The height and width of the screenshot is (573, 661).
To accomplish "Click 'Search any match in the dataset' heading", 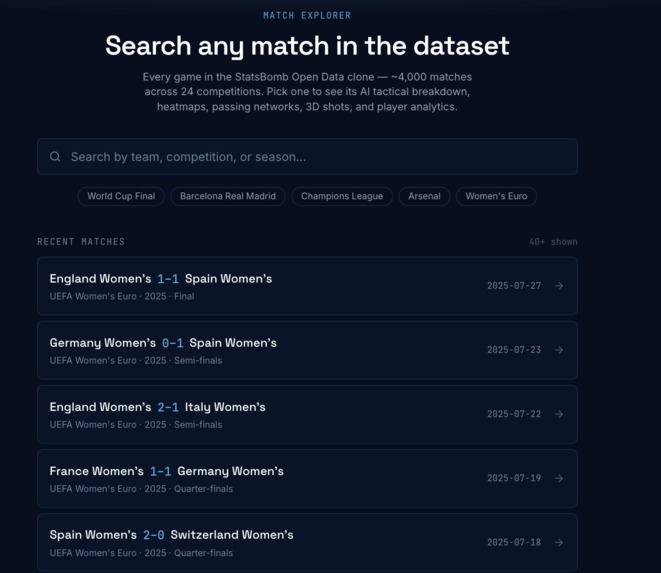I will point(307,46).
